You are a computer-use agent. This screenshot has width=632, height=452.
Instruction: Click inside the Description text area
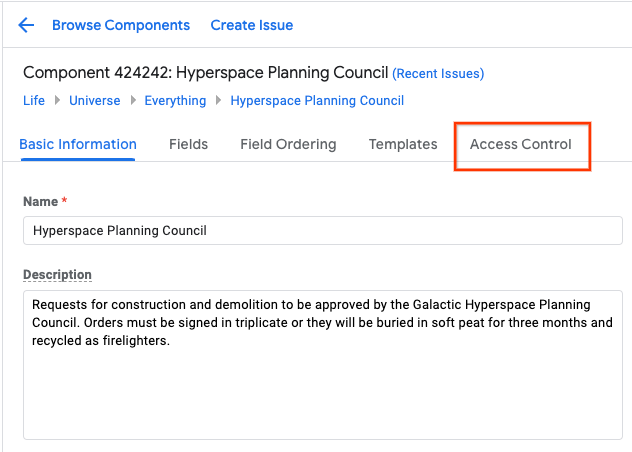[x=322, y=380]
